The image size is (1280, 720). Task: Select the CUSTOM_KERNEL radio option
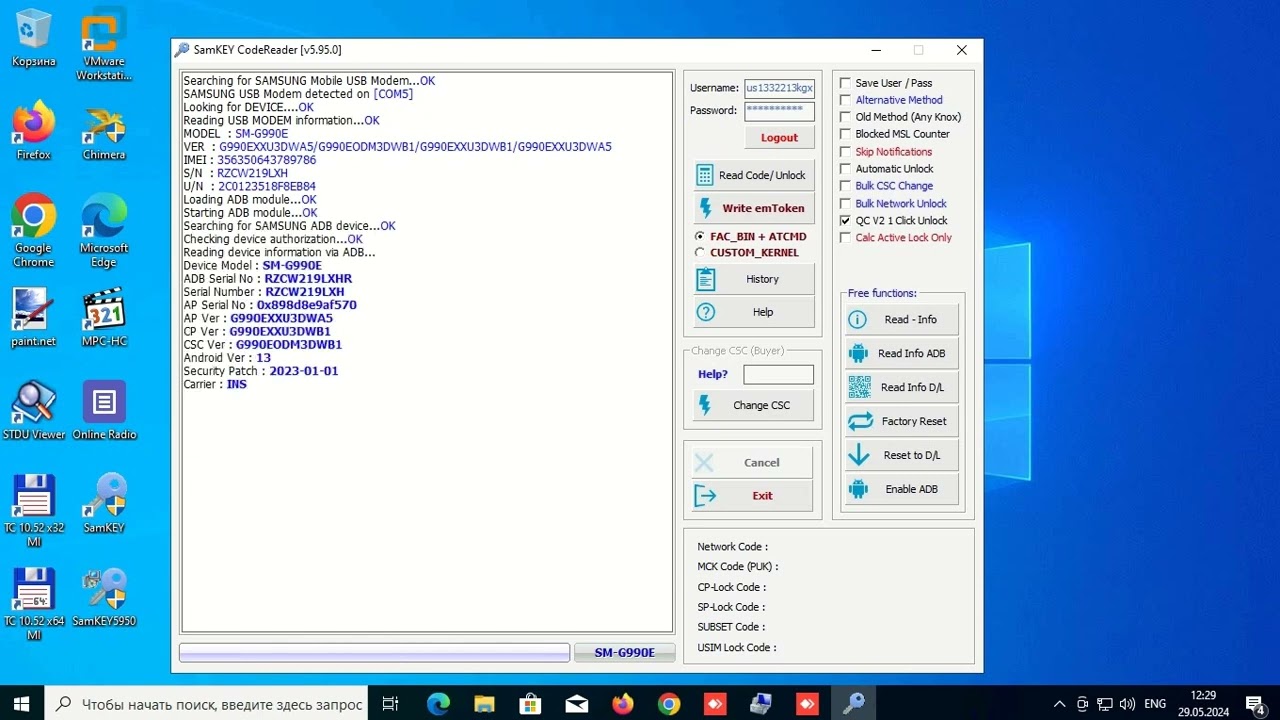point(700,252)
